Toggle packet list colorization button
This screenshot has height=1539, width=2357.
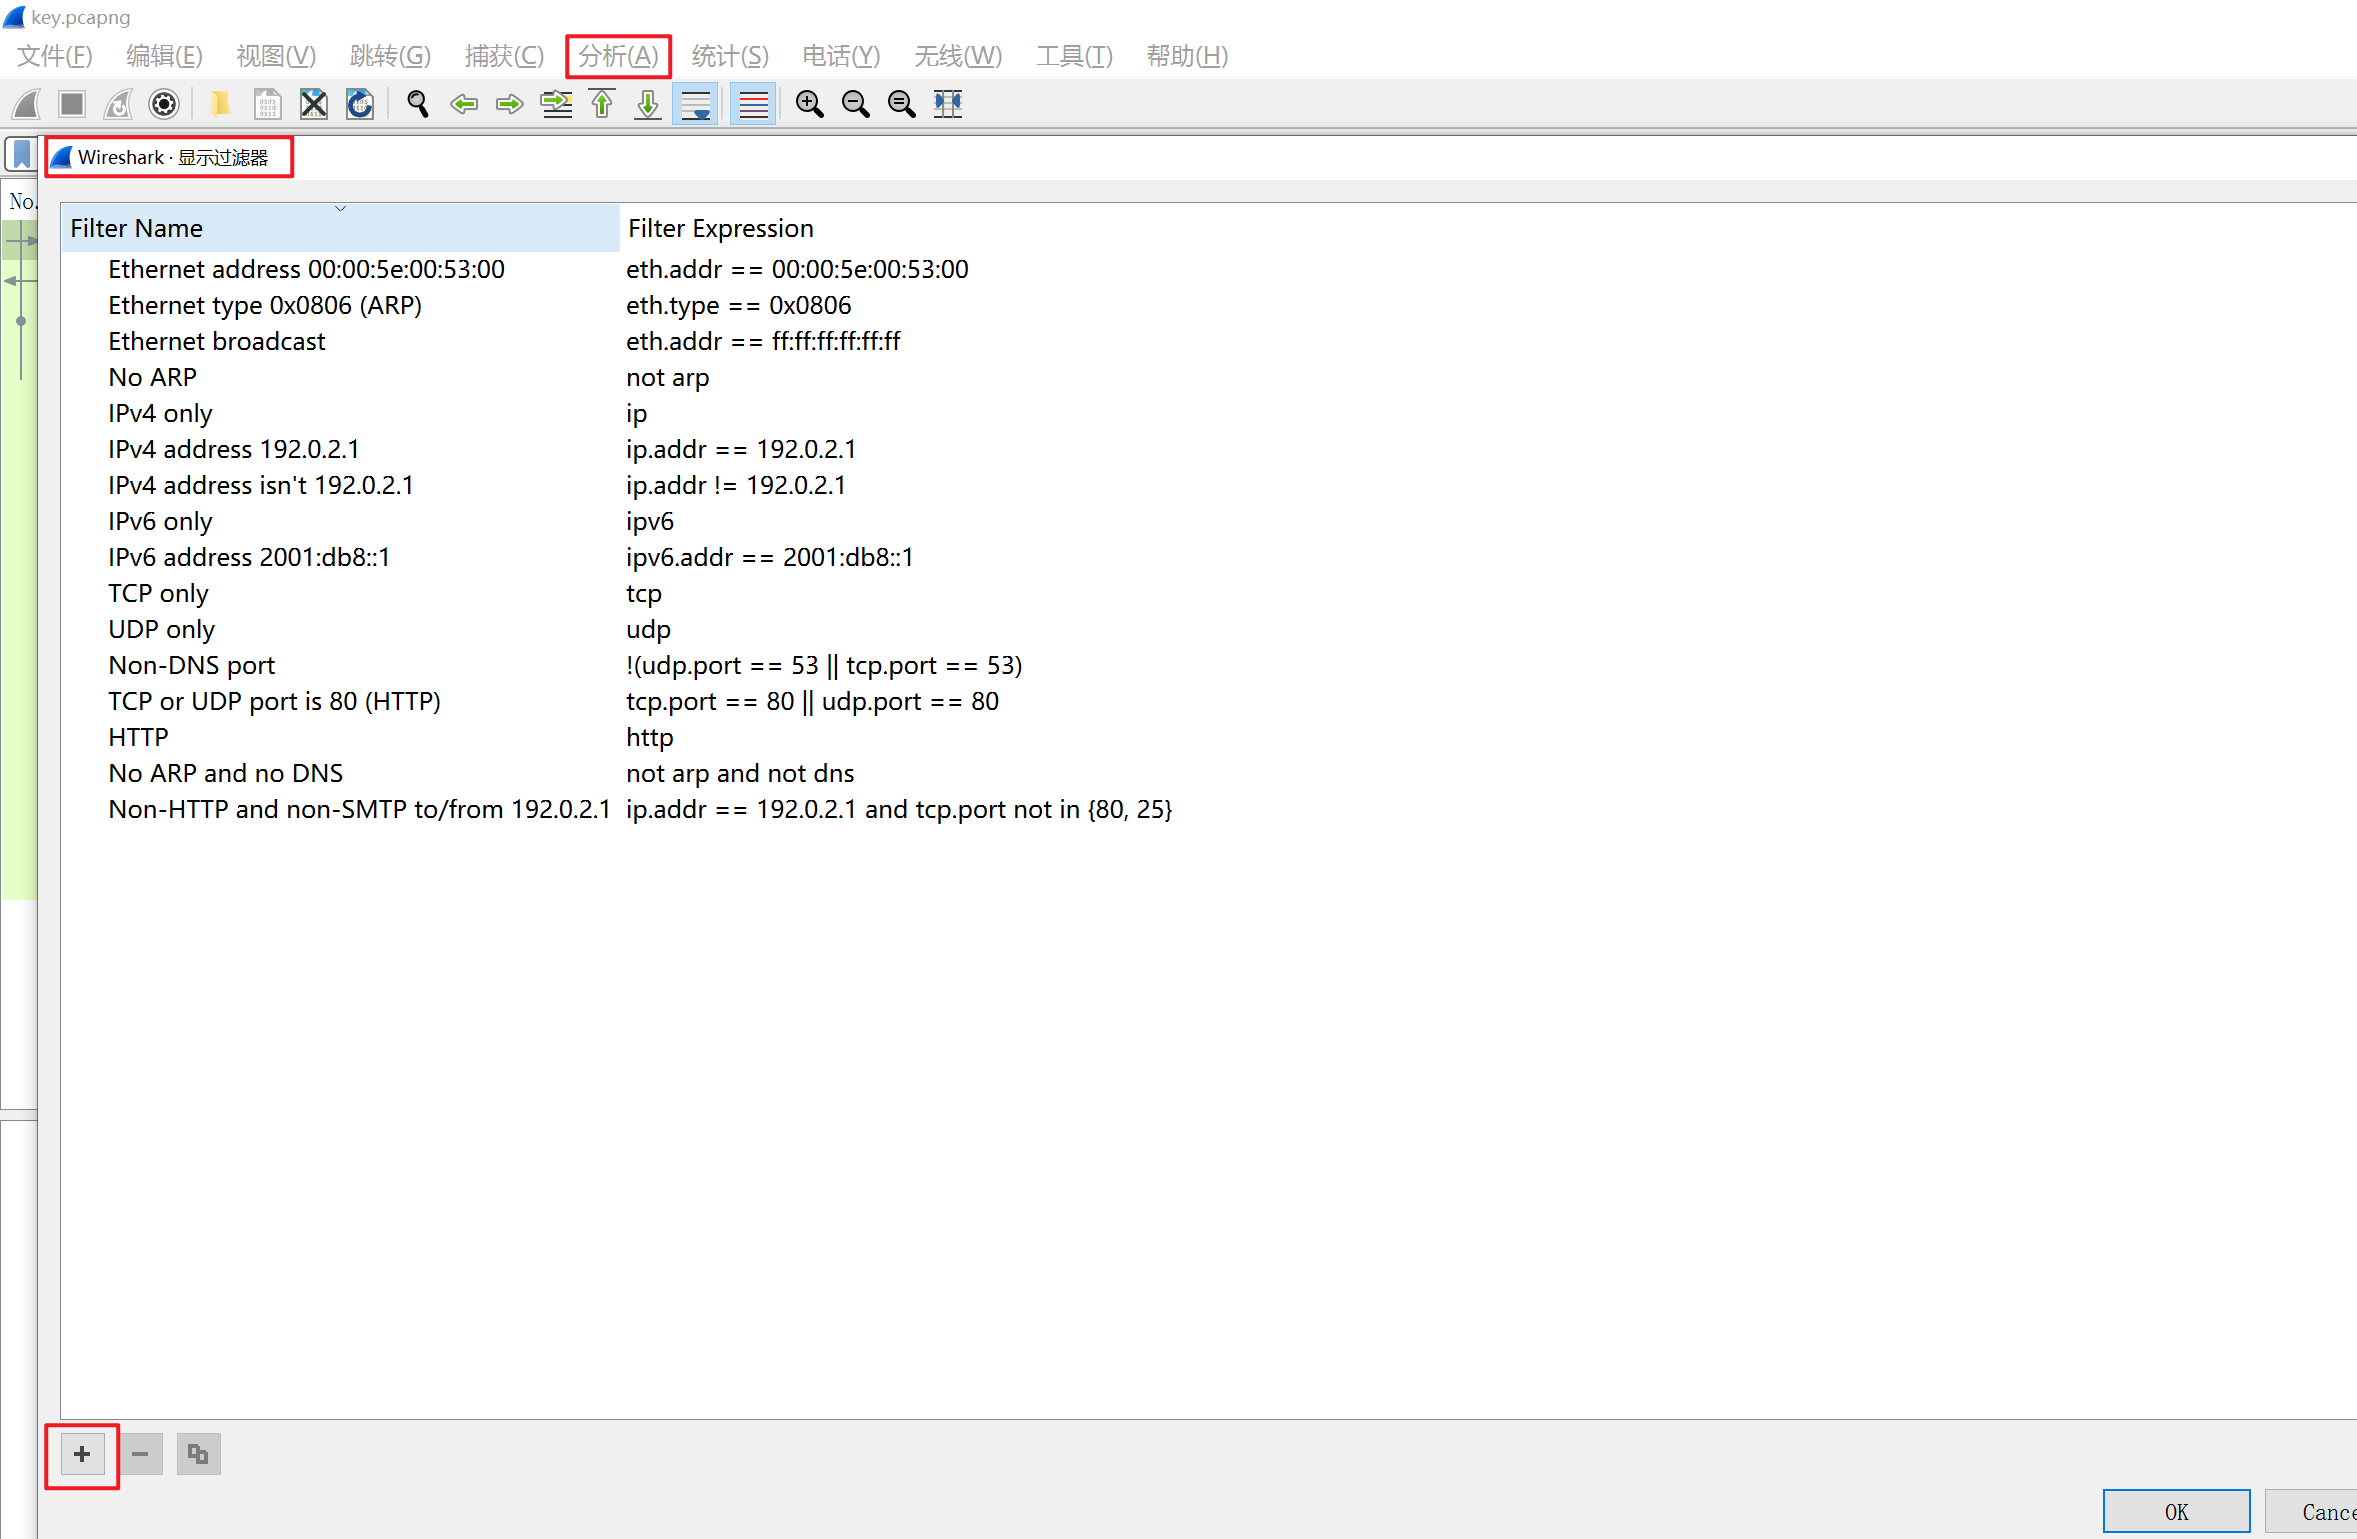753,104
